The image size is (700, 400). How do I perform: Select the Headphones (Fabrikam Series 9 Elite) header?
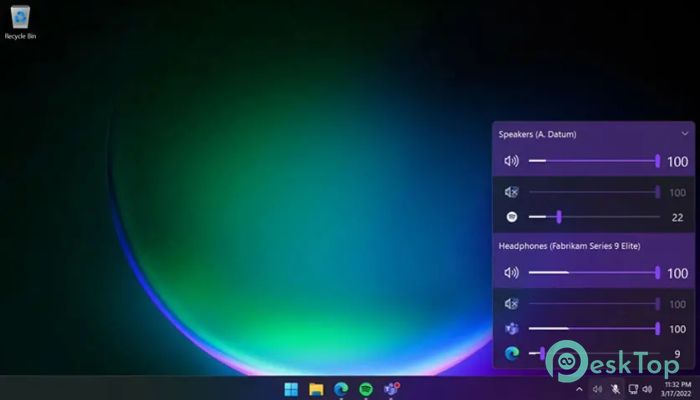pos(569,245)
